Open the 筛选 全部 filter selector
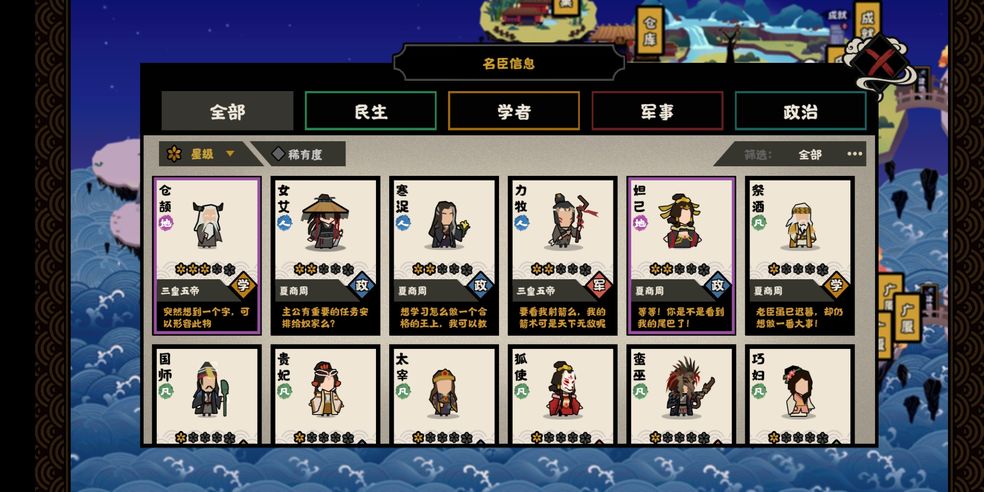Image resolution: width=984 pixels, height=492 pixels. (x=810, y=154)
